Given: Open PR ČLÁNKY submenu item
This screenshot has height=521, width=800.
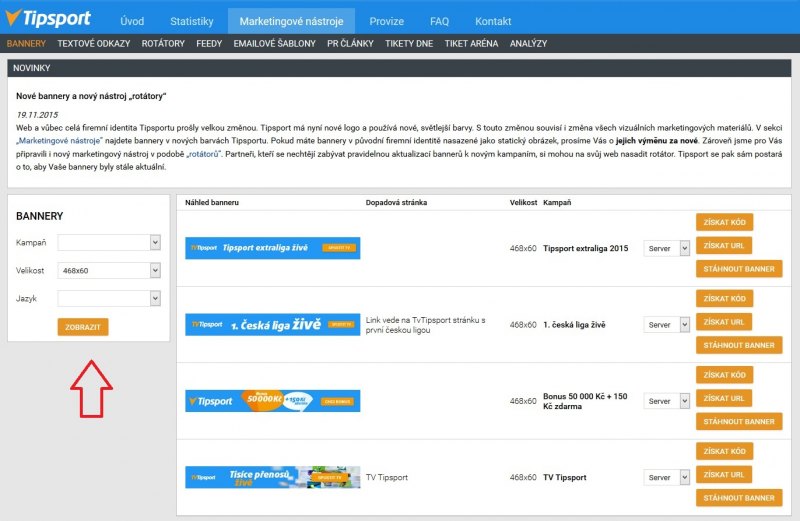Looking at the screenshot, I should tap(351, 44).
